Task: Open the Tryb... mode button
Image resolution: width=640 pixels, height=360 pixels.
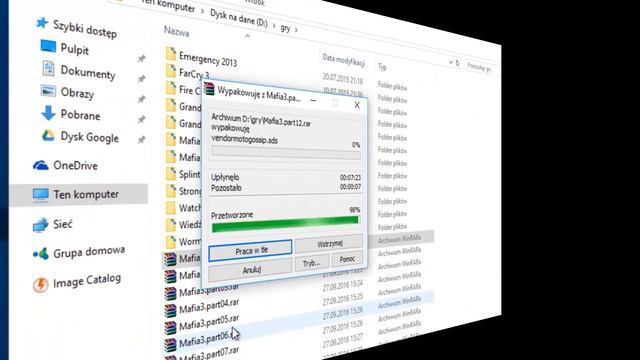Action: pos(311,263)
